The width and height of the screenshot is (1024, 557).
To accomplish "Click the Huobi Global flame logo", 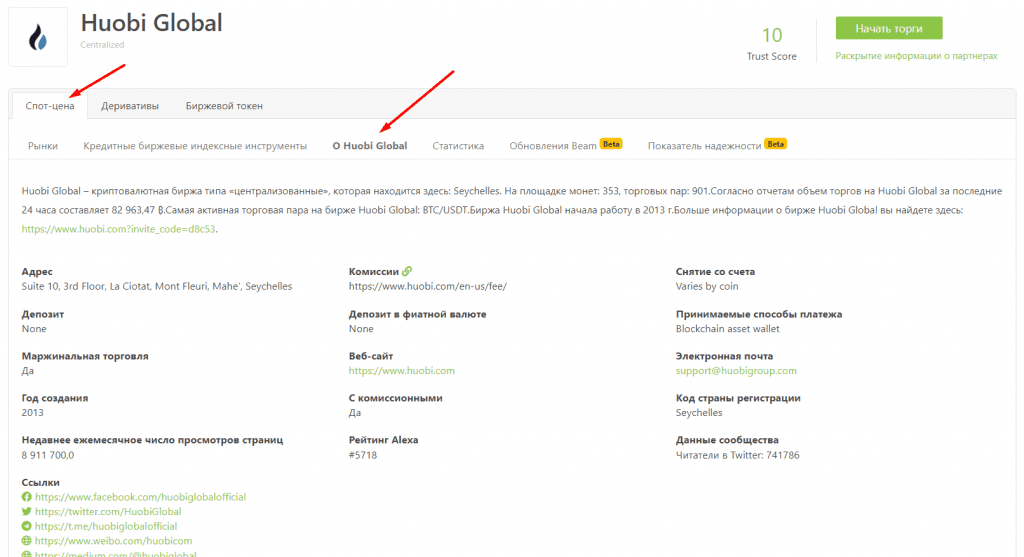I will point(38,37).
